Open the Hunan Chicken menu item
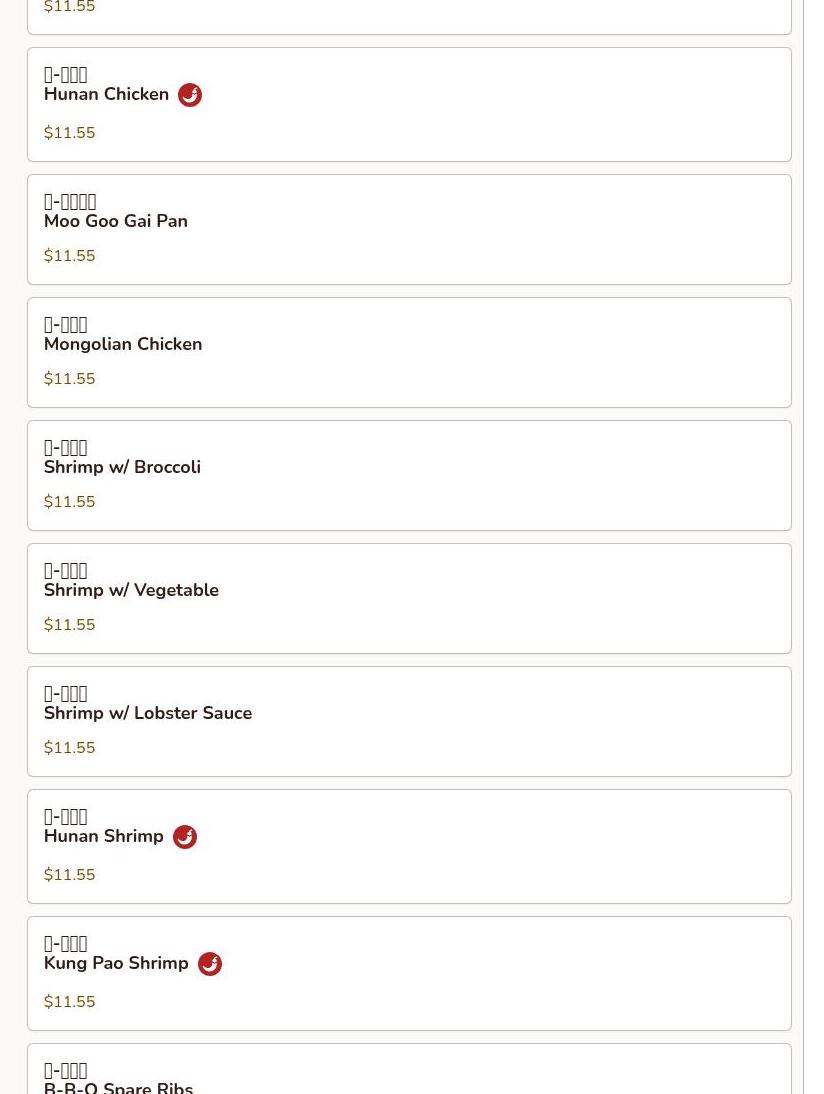Screen dimensions: 824x1094 (x=410, y=105)
